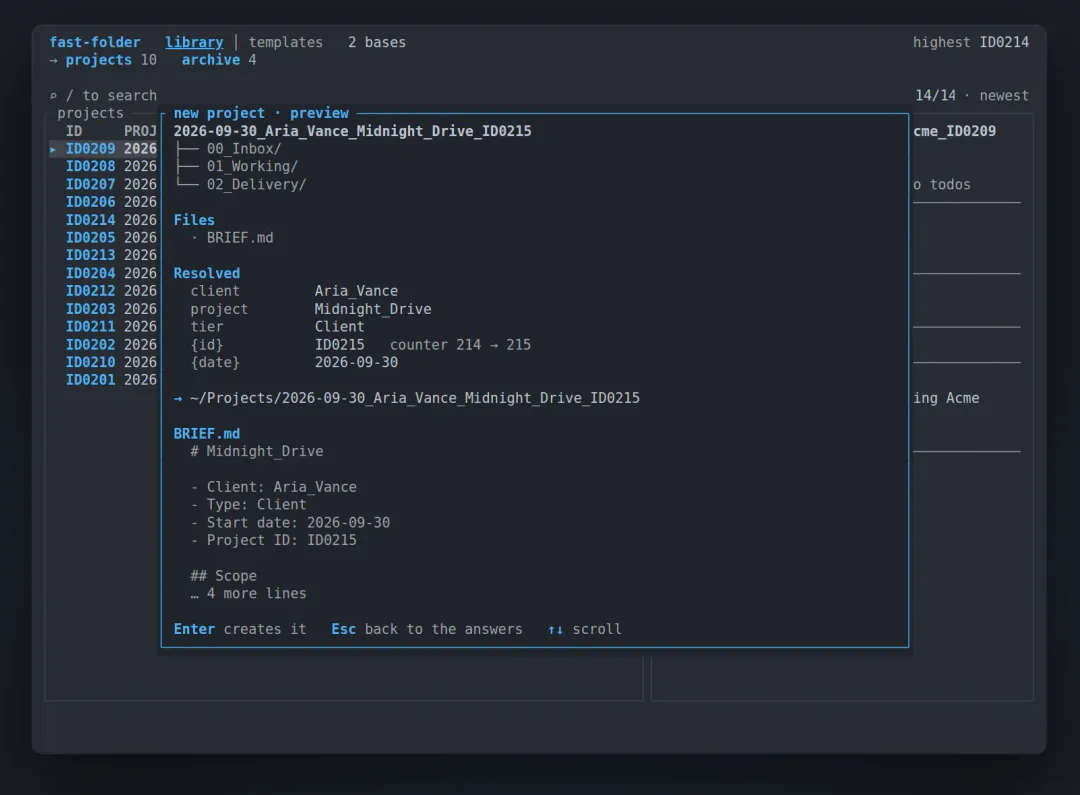This screenshot has width=1080, height=795.
Task: Click the project value Midnight_Drive
Action: [373, 309]
